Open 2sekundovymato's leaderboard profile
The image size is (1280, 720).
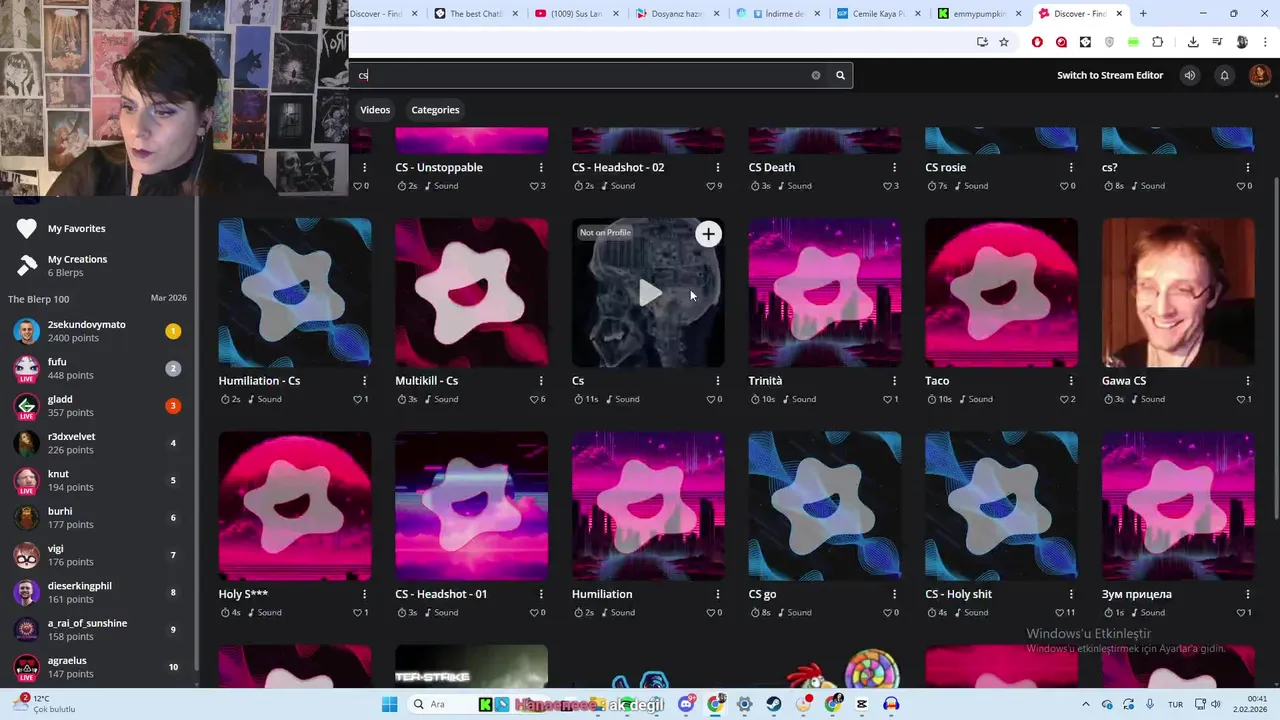[x=97, y=331]
